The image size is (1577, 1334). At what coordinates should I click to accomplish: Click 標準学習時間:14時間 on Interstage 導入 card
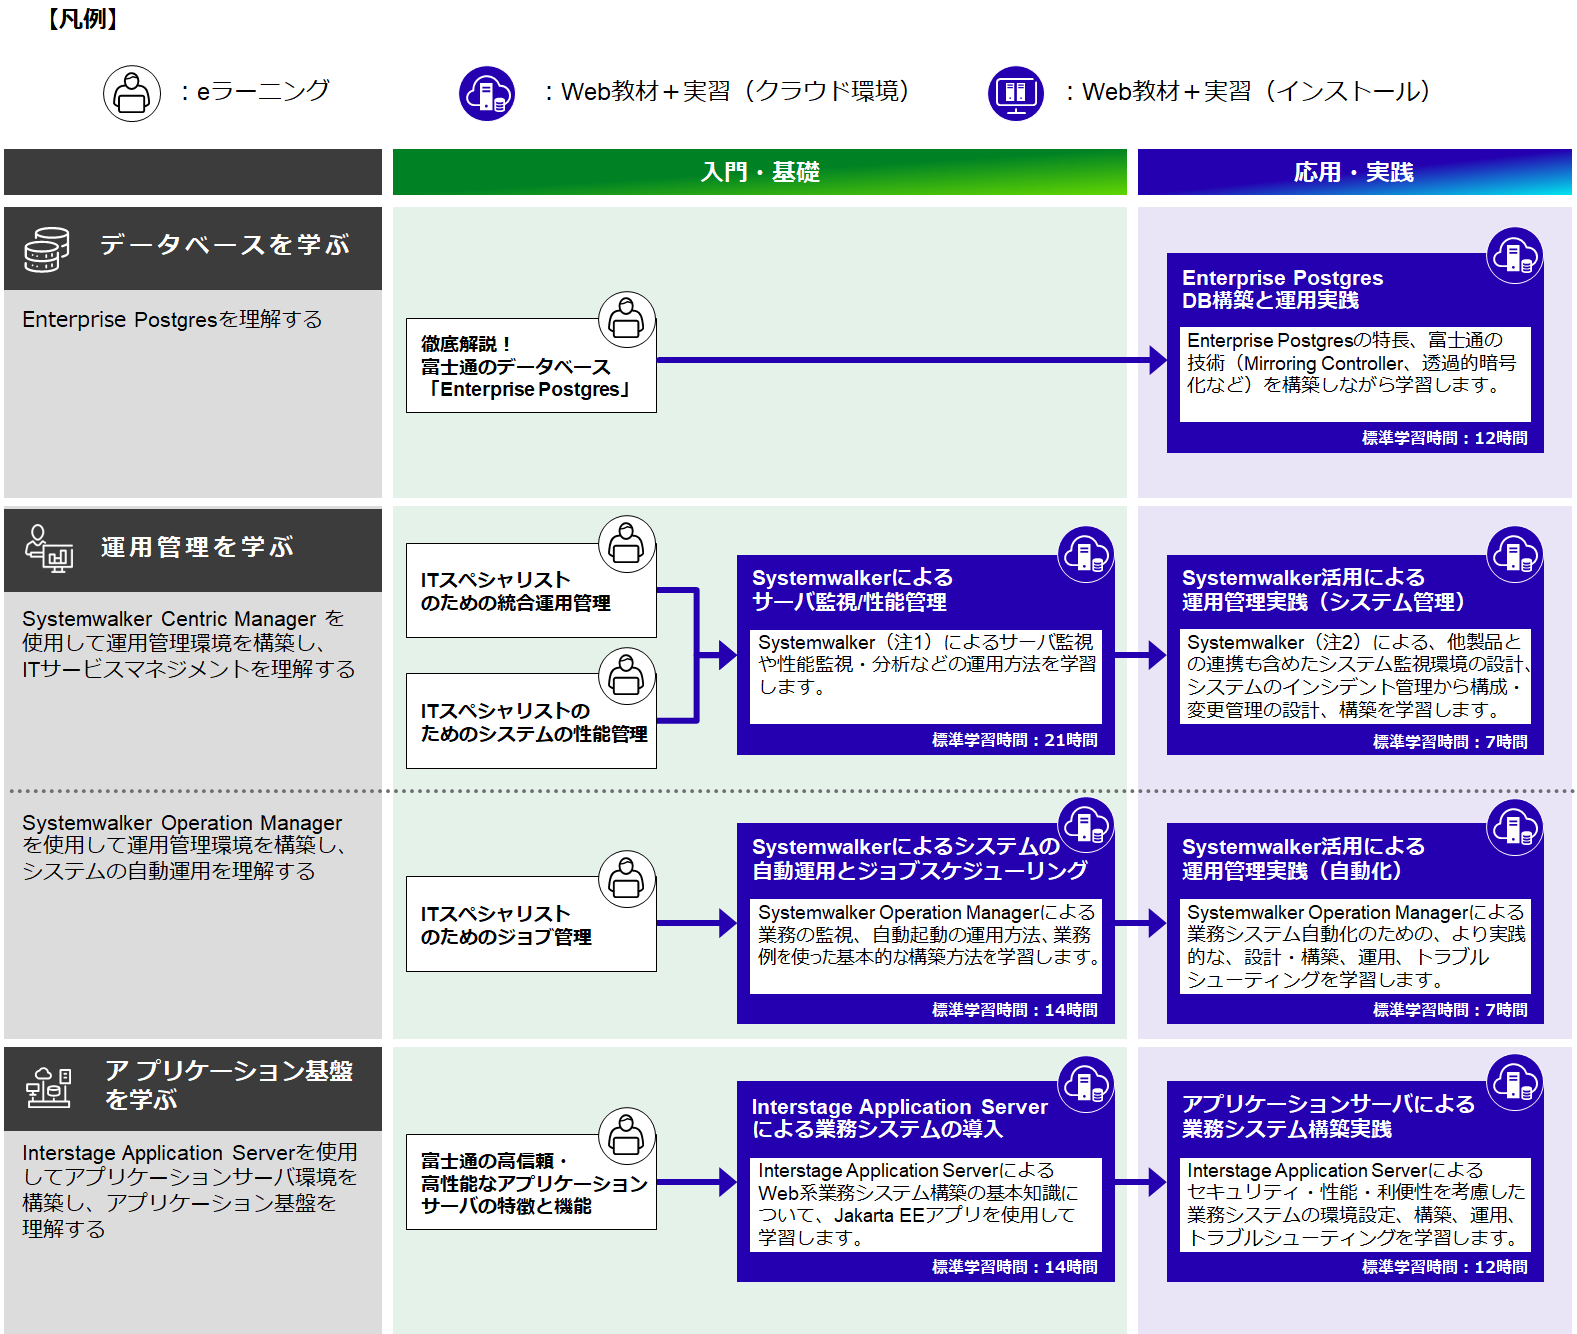[1015, 1267]
